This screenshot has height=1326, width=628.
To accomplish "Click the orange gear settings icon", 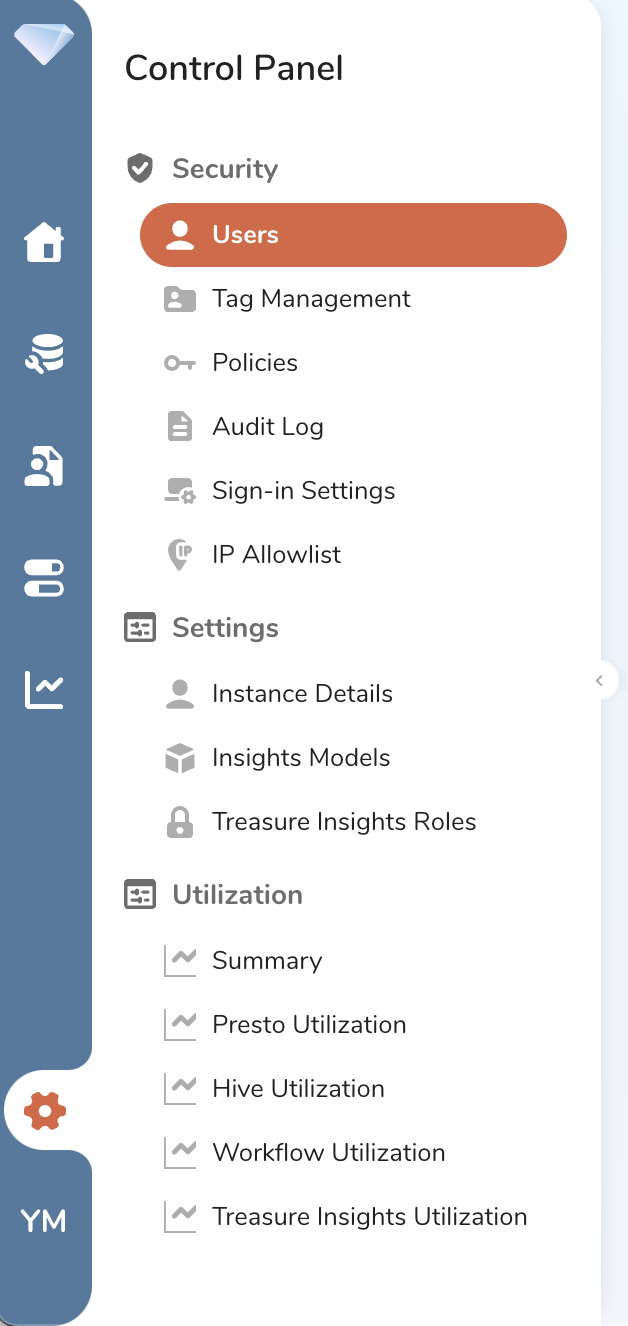I will click(x=45, y=1110).
